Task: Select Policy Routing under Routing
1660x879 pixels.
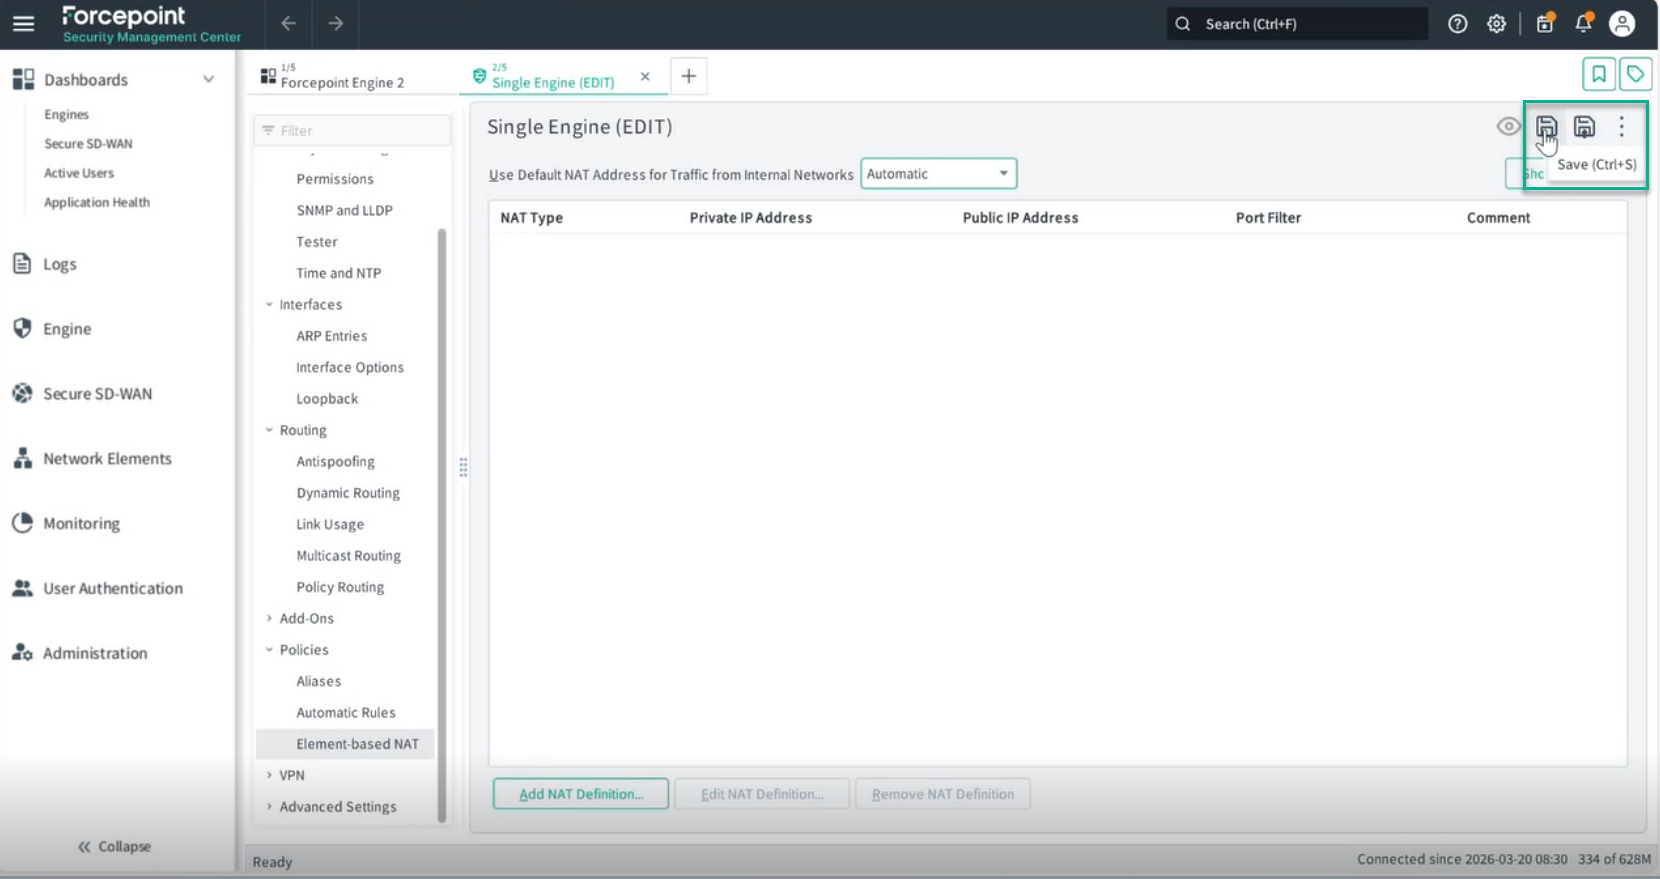Action: (340, 587)
